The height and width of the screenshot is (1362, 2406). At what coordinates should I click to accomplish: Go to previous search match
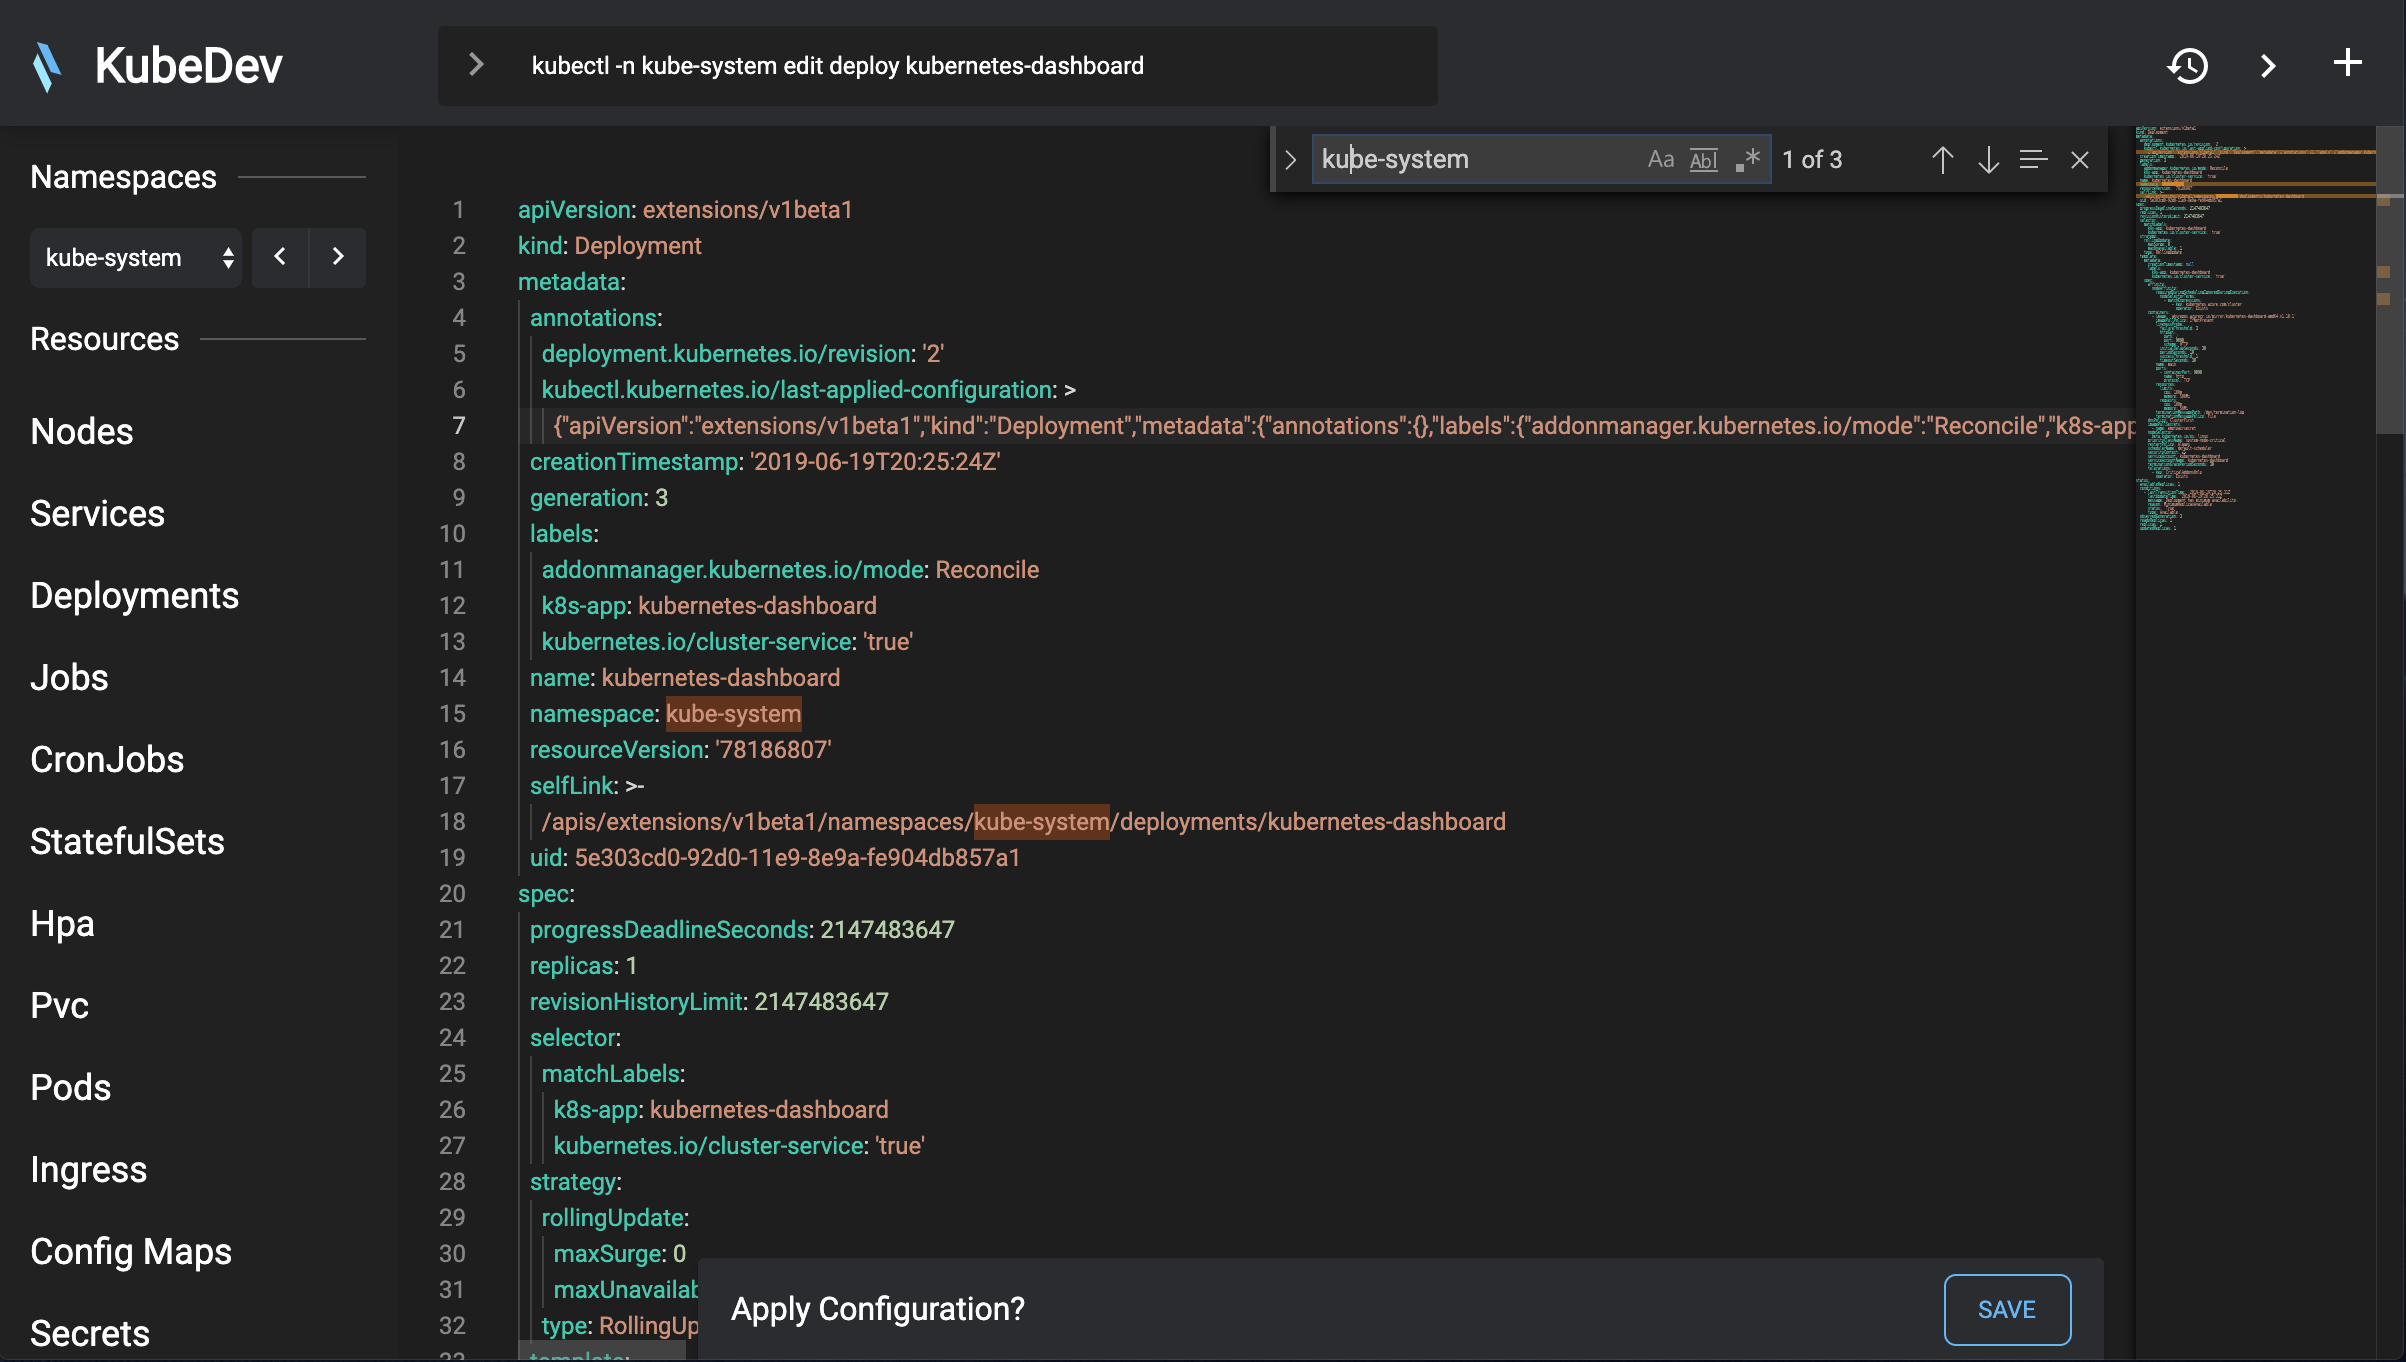coord(1942,160)
